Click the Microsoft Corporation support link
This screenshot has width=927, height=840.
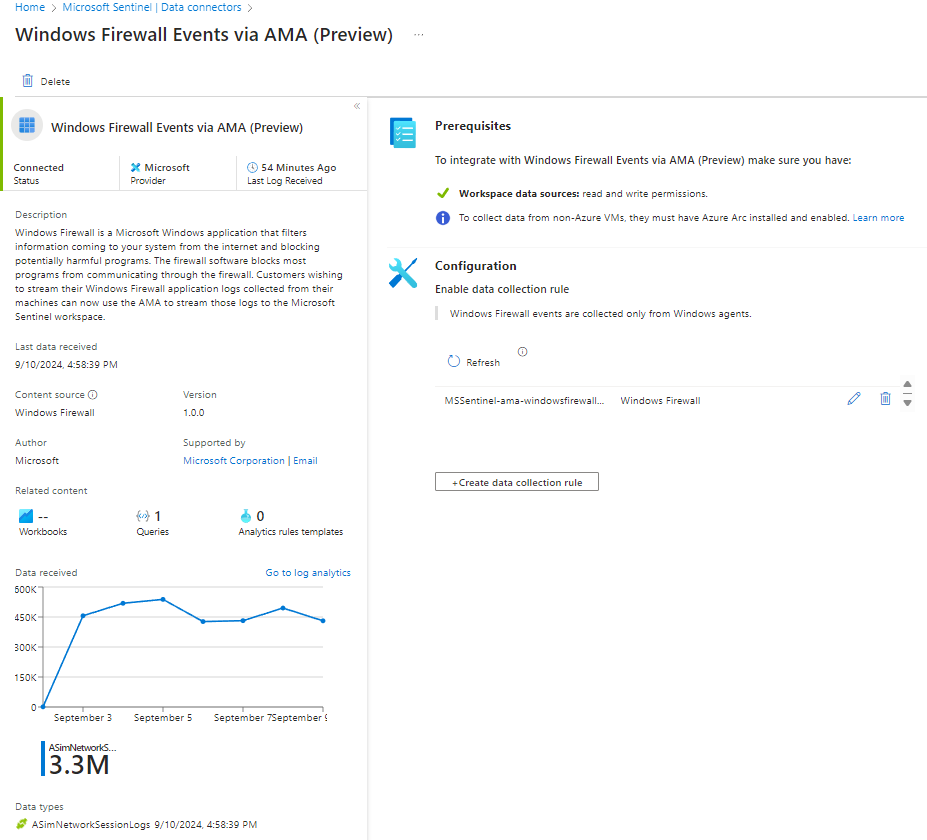pos(234,461)
